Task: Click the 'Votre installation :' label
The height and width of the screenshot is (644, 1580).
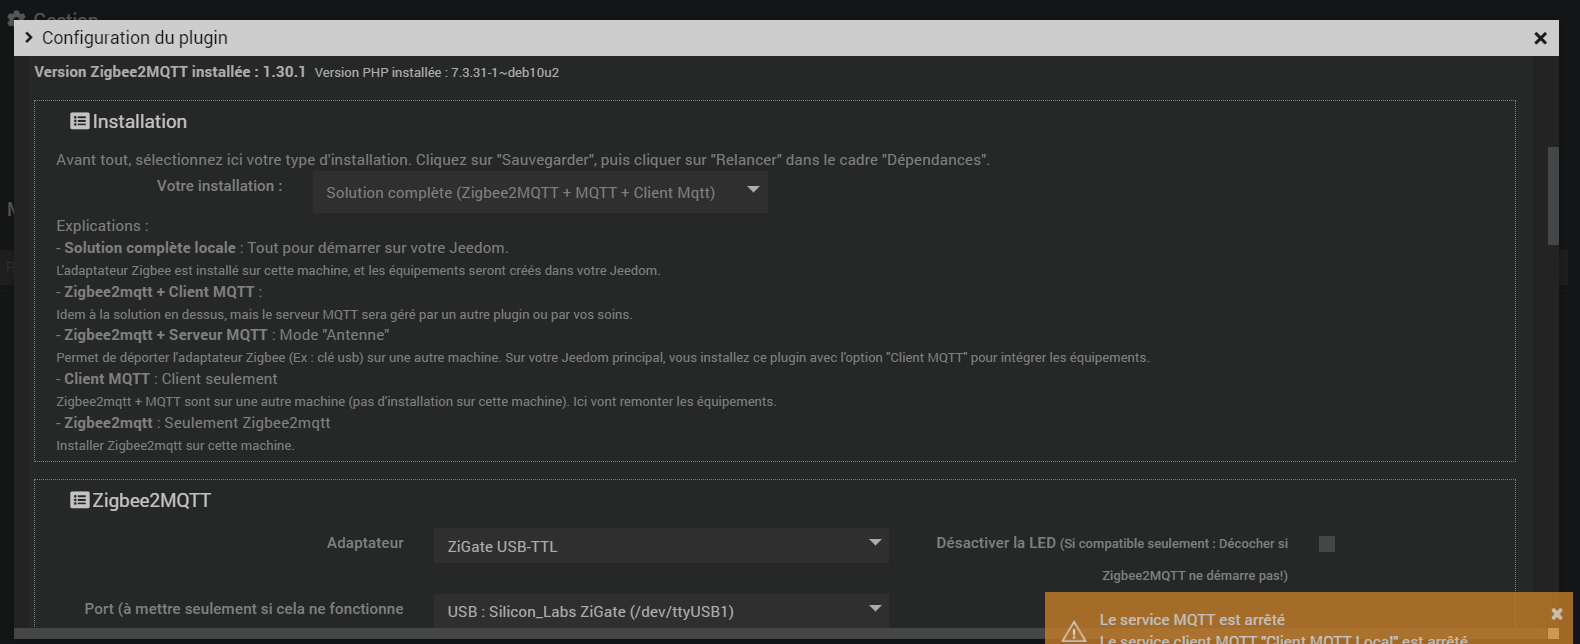Action: (220, 186)
